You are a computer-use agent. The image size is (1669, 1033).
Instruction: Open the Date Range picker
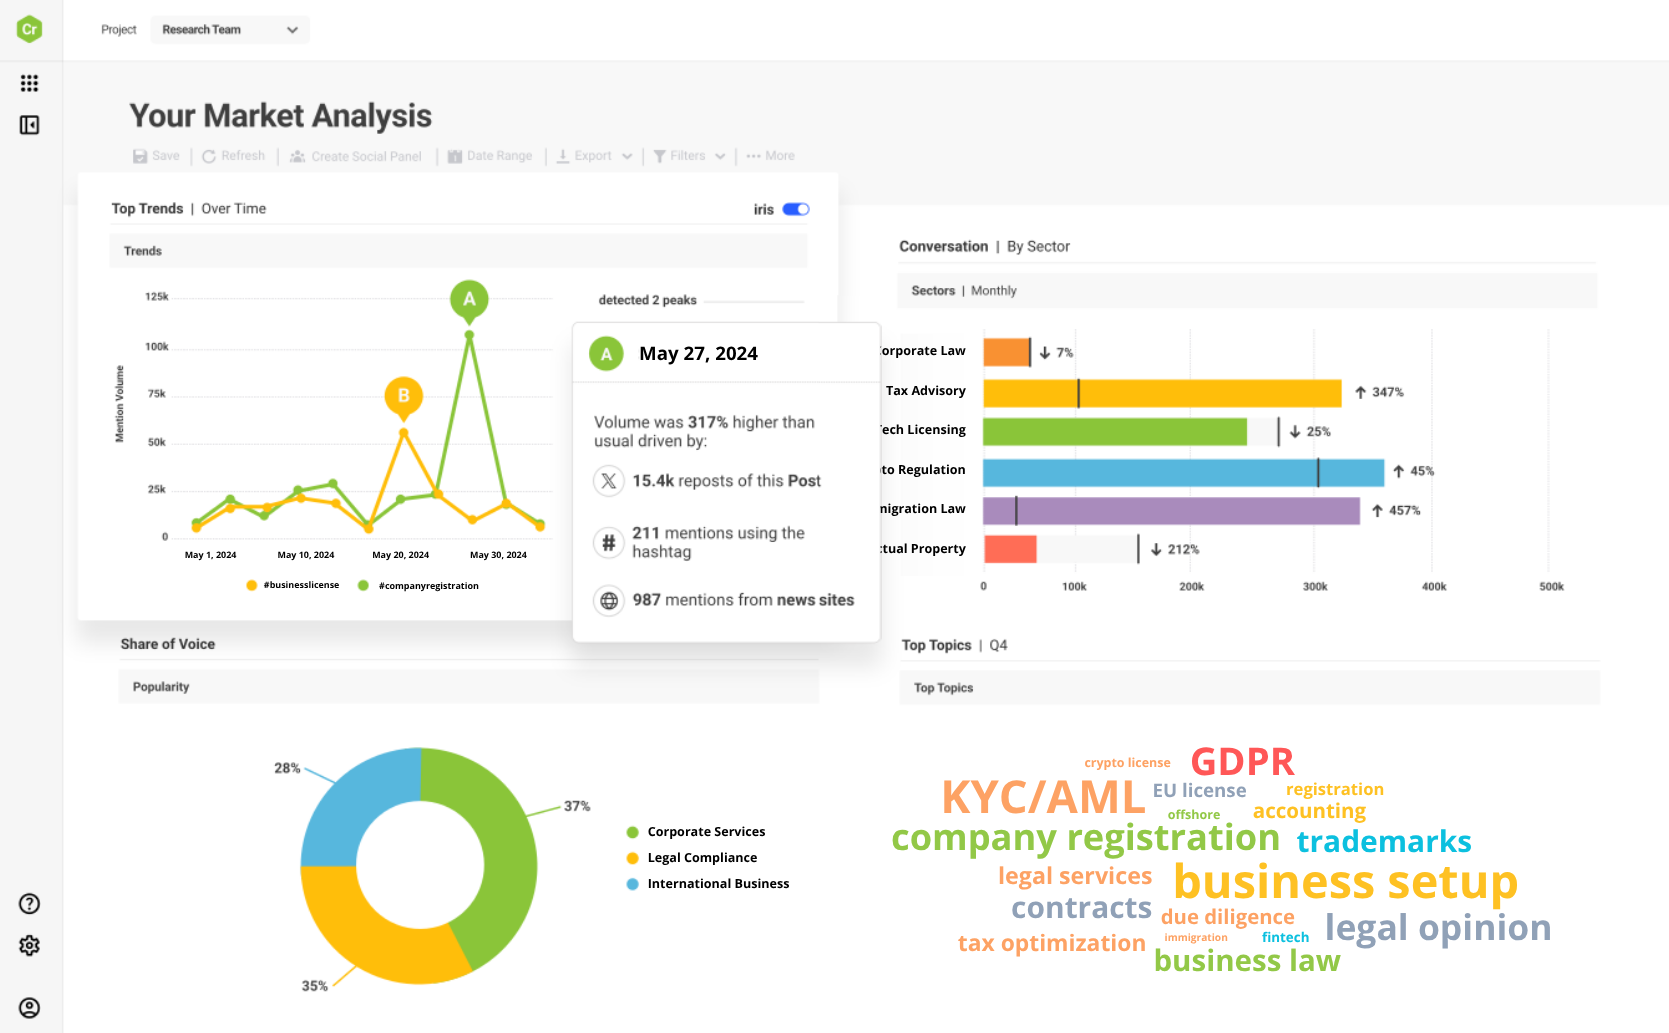[490, 156]
